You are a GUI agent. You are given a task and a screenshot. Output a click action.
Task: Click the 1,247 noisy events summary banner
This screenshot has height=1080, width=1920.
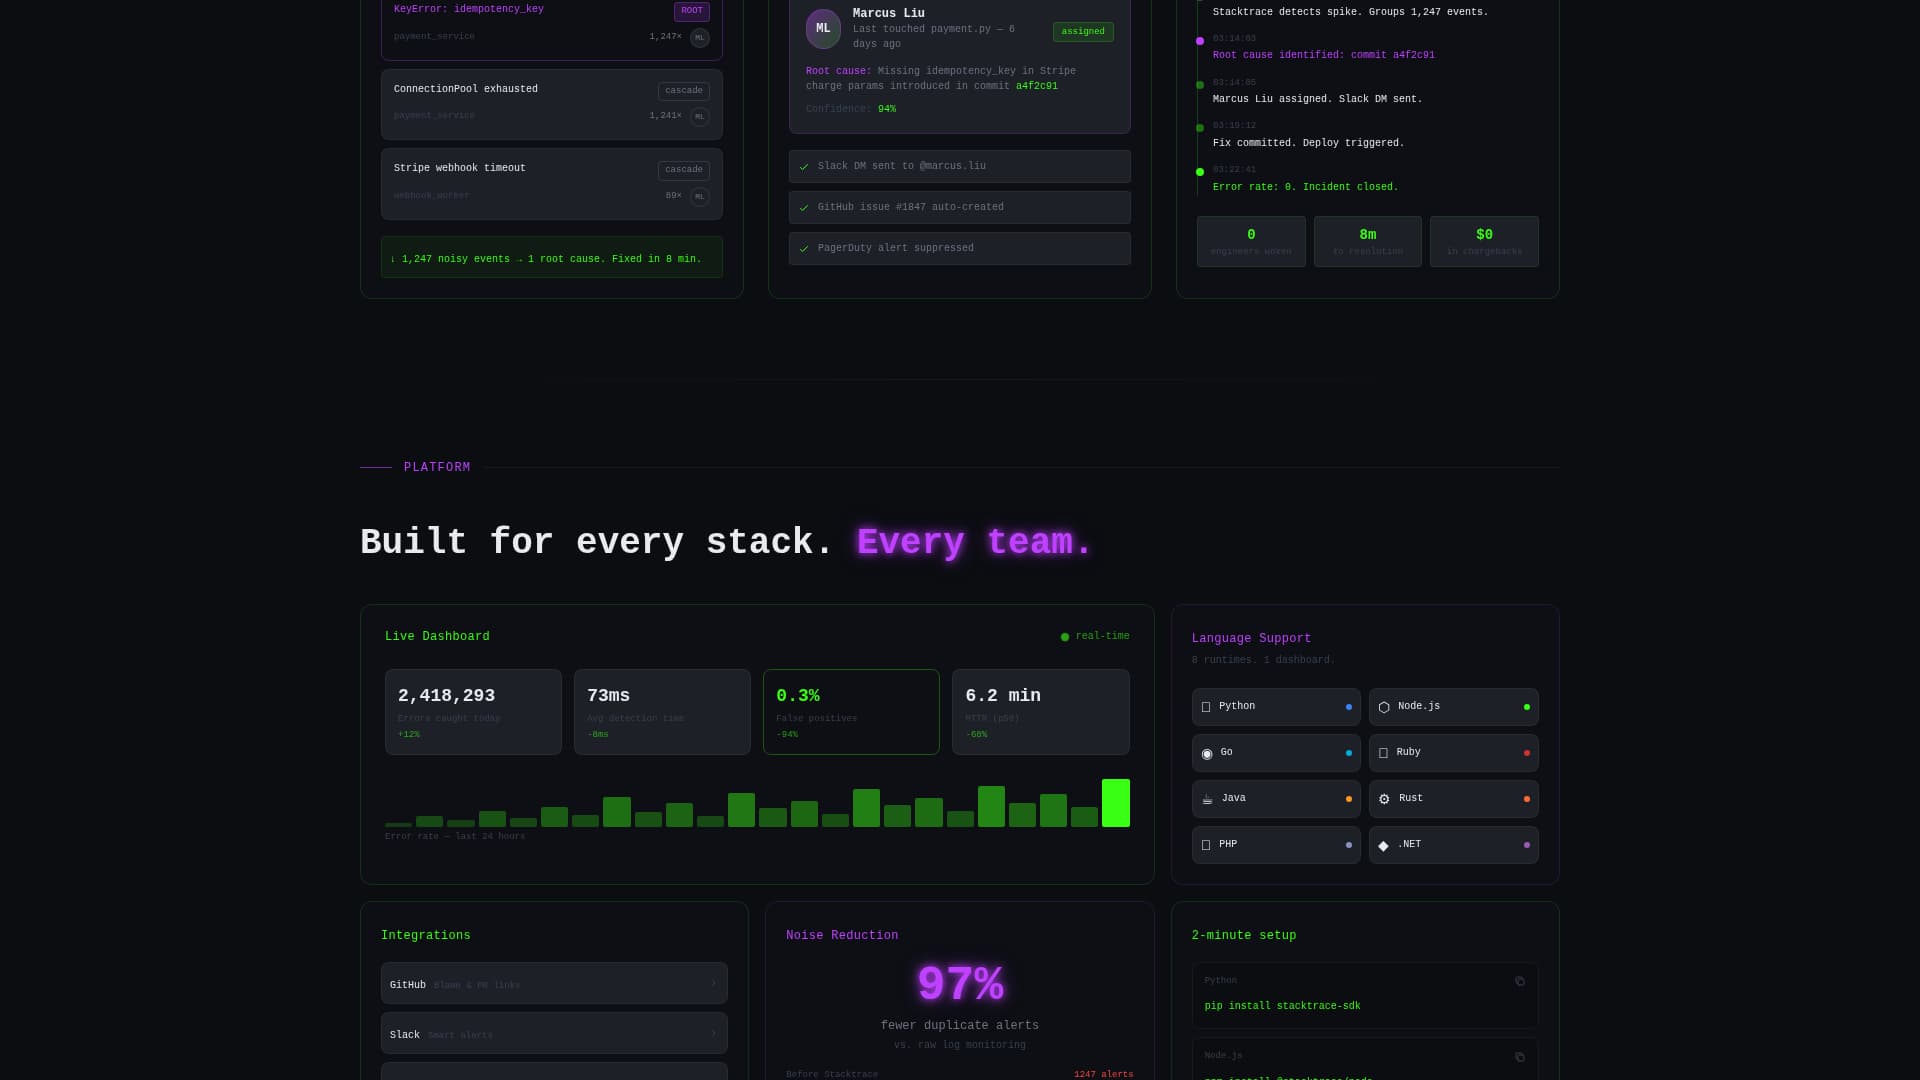pyautogui.click(x=552, y=257)
